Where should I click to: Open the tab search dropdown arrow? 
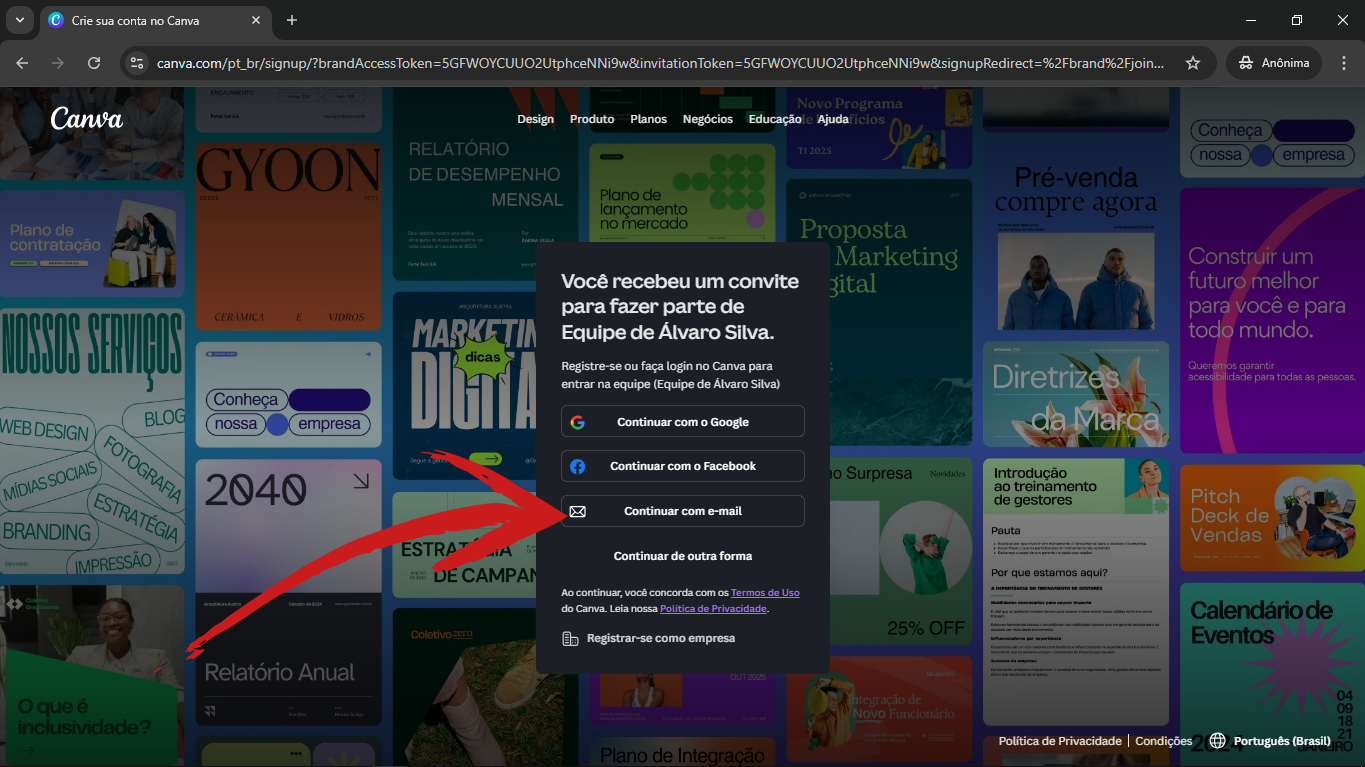coord(19,20)
